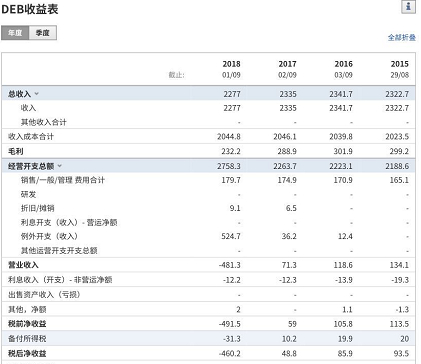Switch to the 年度 (annual) tab
Image resolution: width=421 pixels, height=364 pixels.
(x=15, y=33)
